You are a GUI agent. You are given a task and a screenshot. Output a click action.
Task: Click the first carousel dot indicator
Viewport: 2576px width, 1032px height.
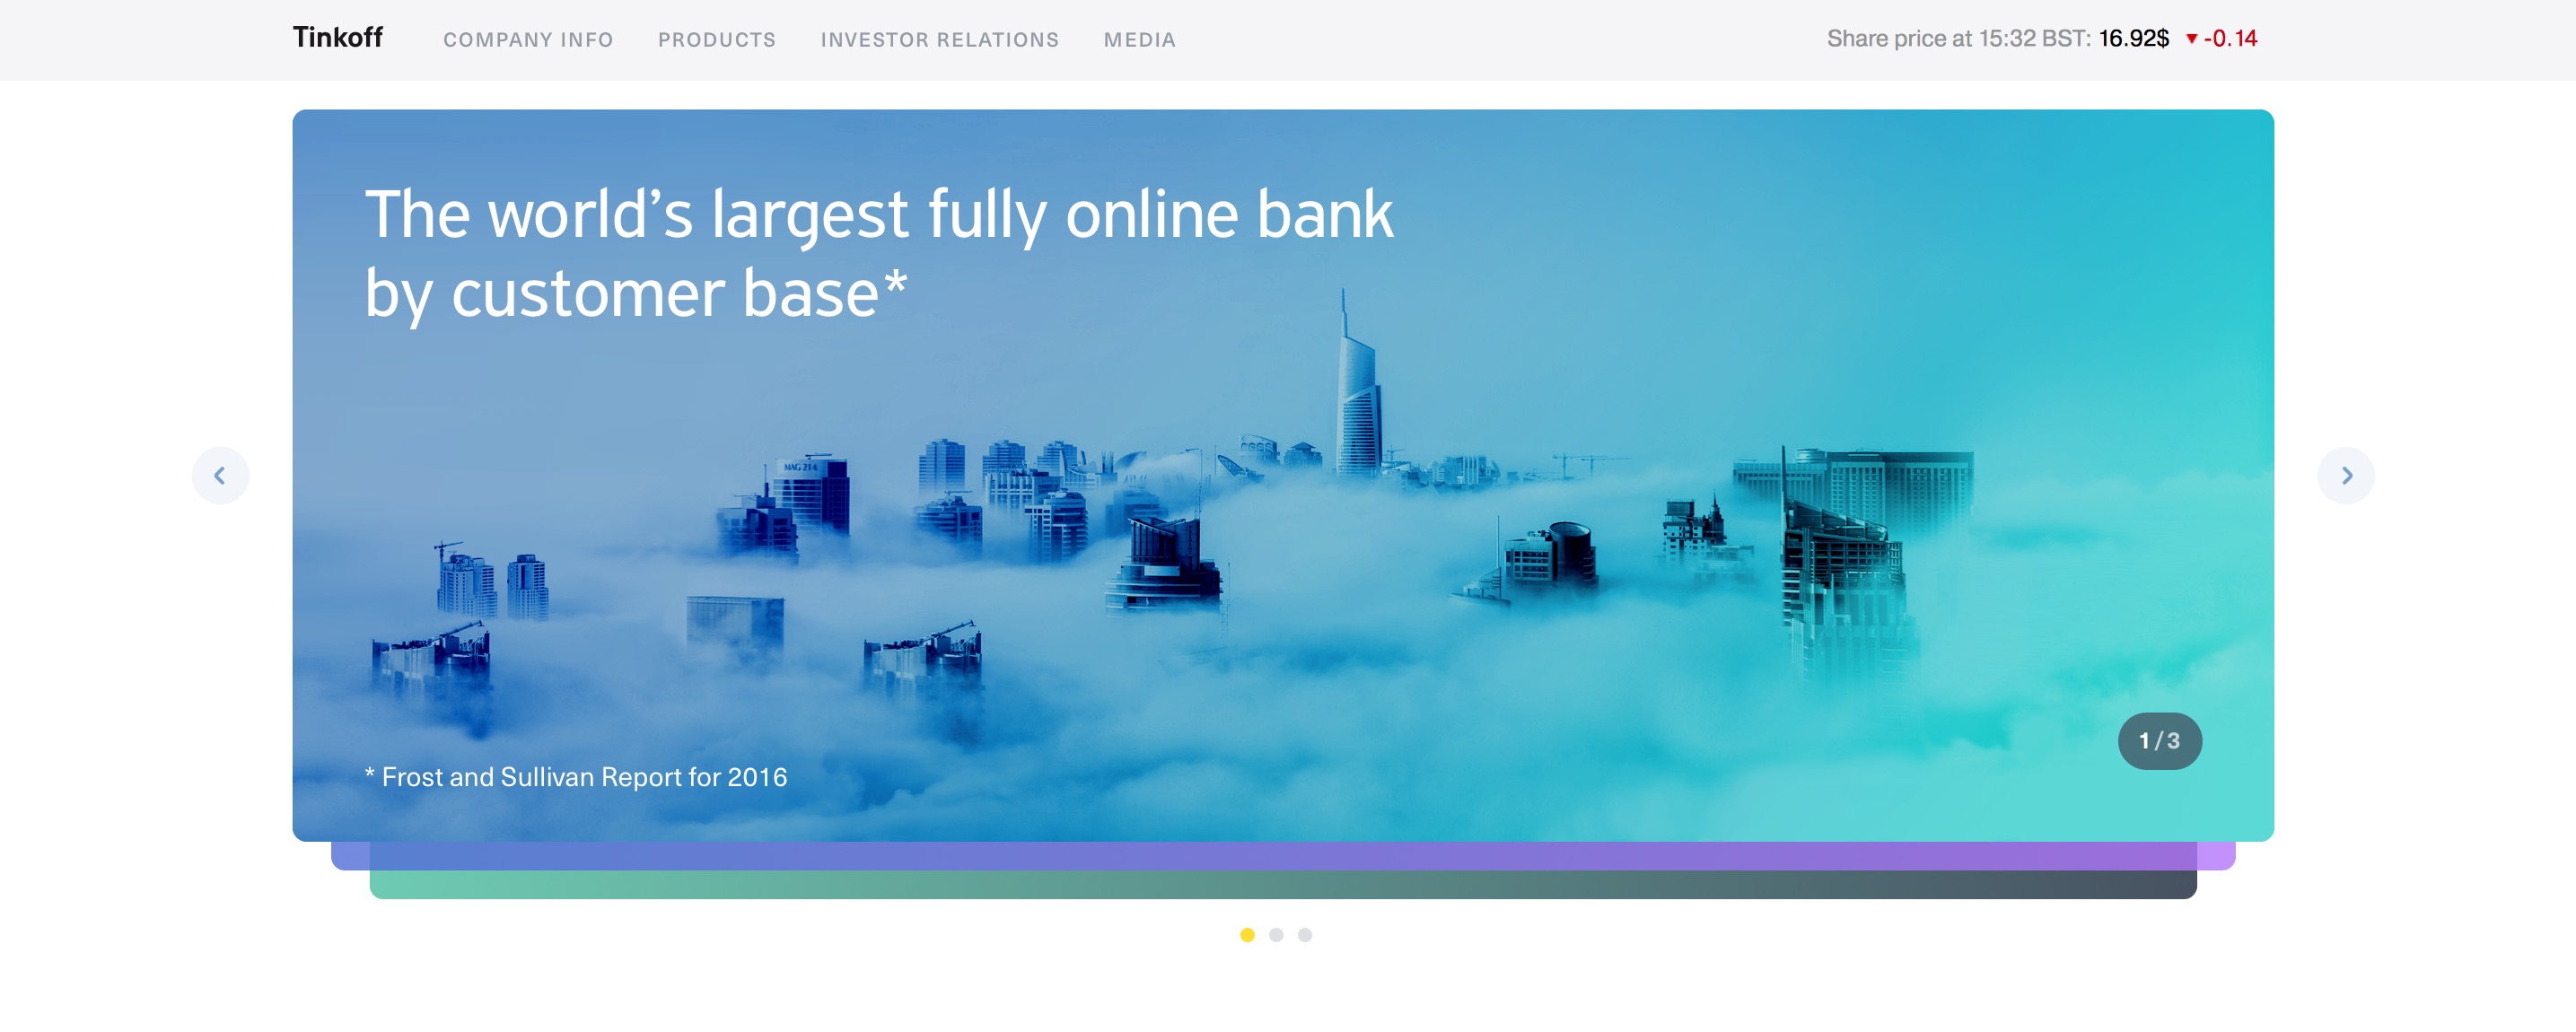[1249, 933]
